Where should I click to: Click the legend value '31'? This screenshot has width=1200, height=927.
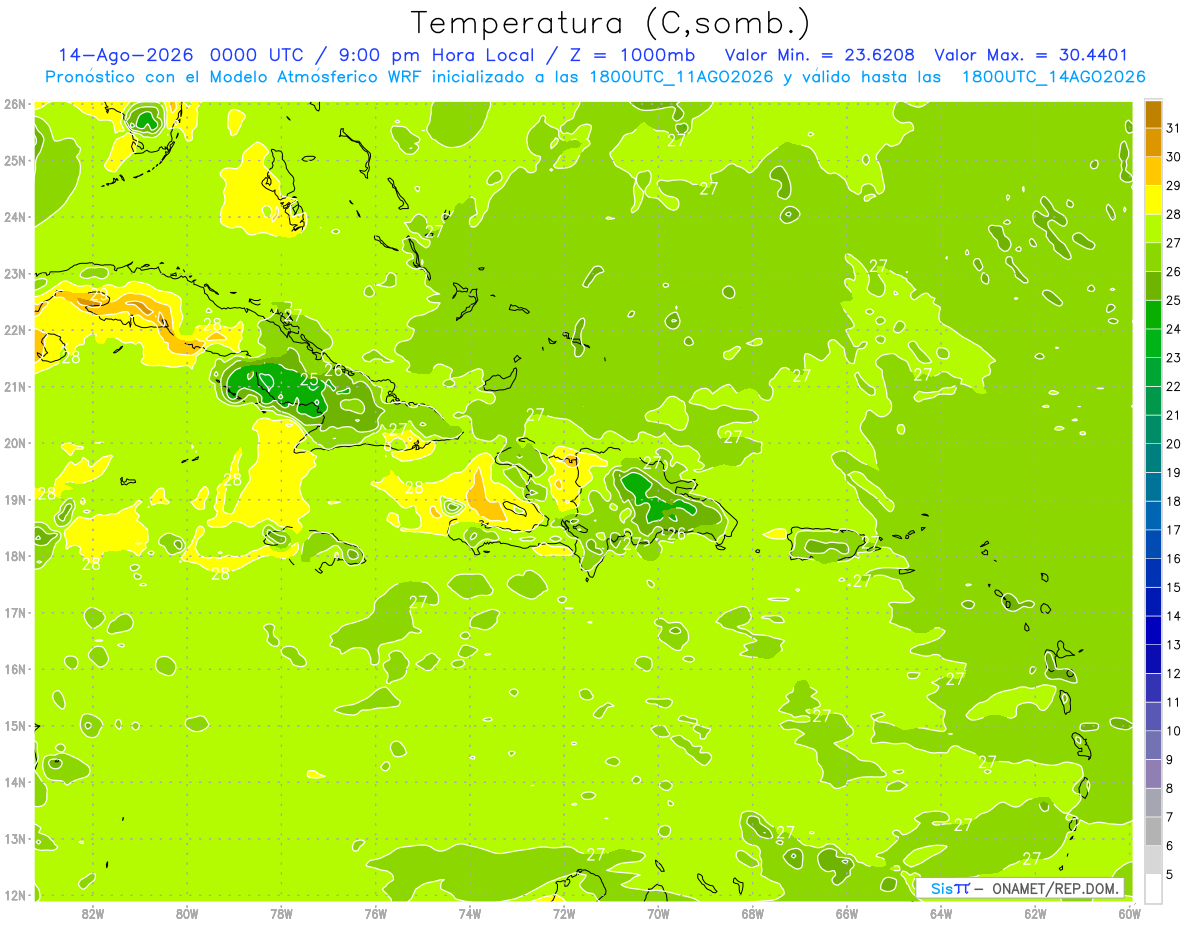pos(1173,127)
